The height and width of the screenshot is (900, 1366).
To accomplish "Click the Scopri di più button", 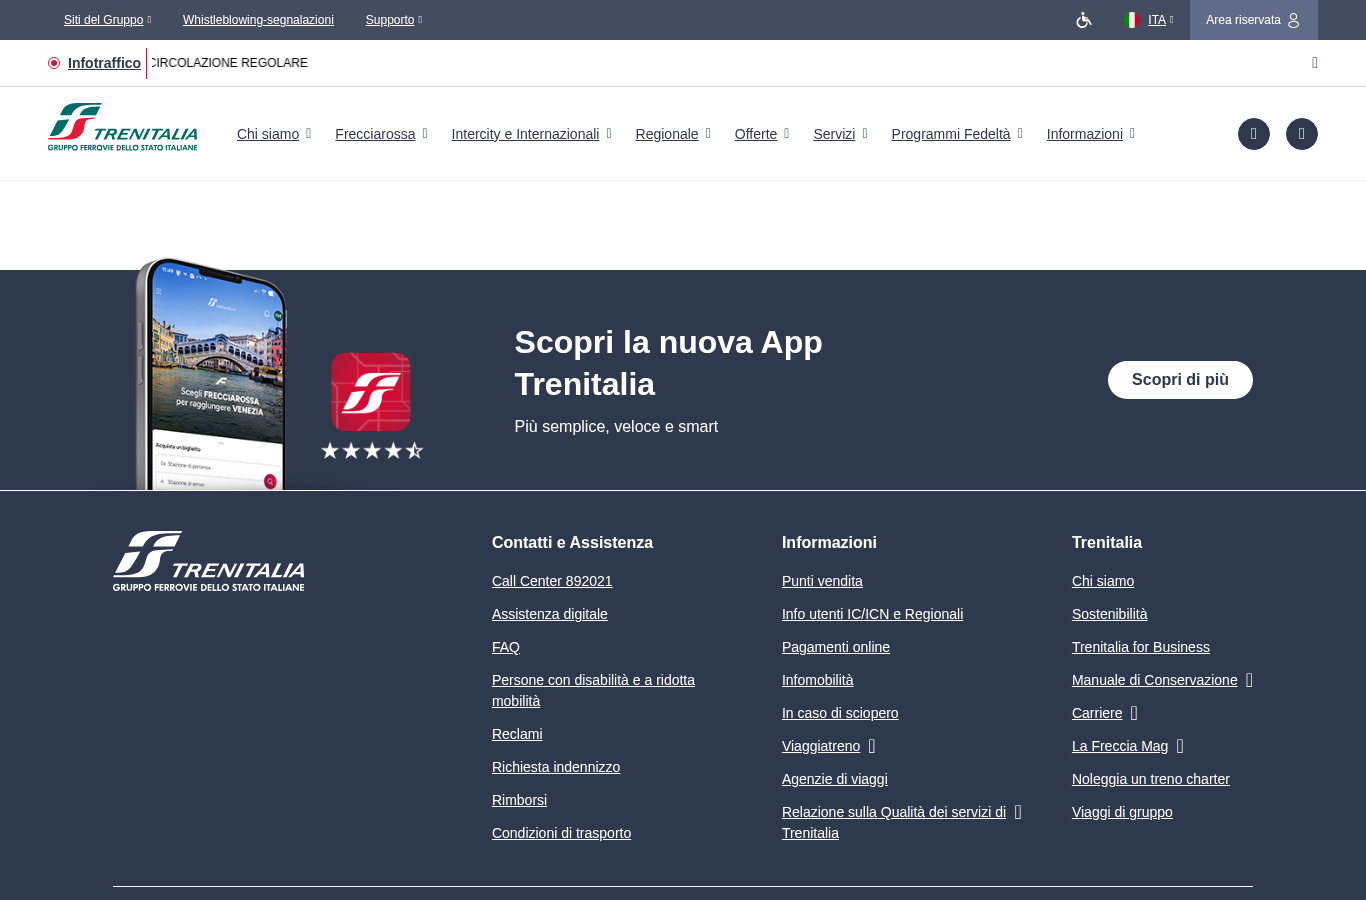I will pyautogui.click(x=1180, y=380).
